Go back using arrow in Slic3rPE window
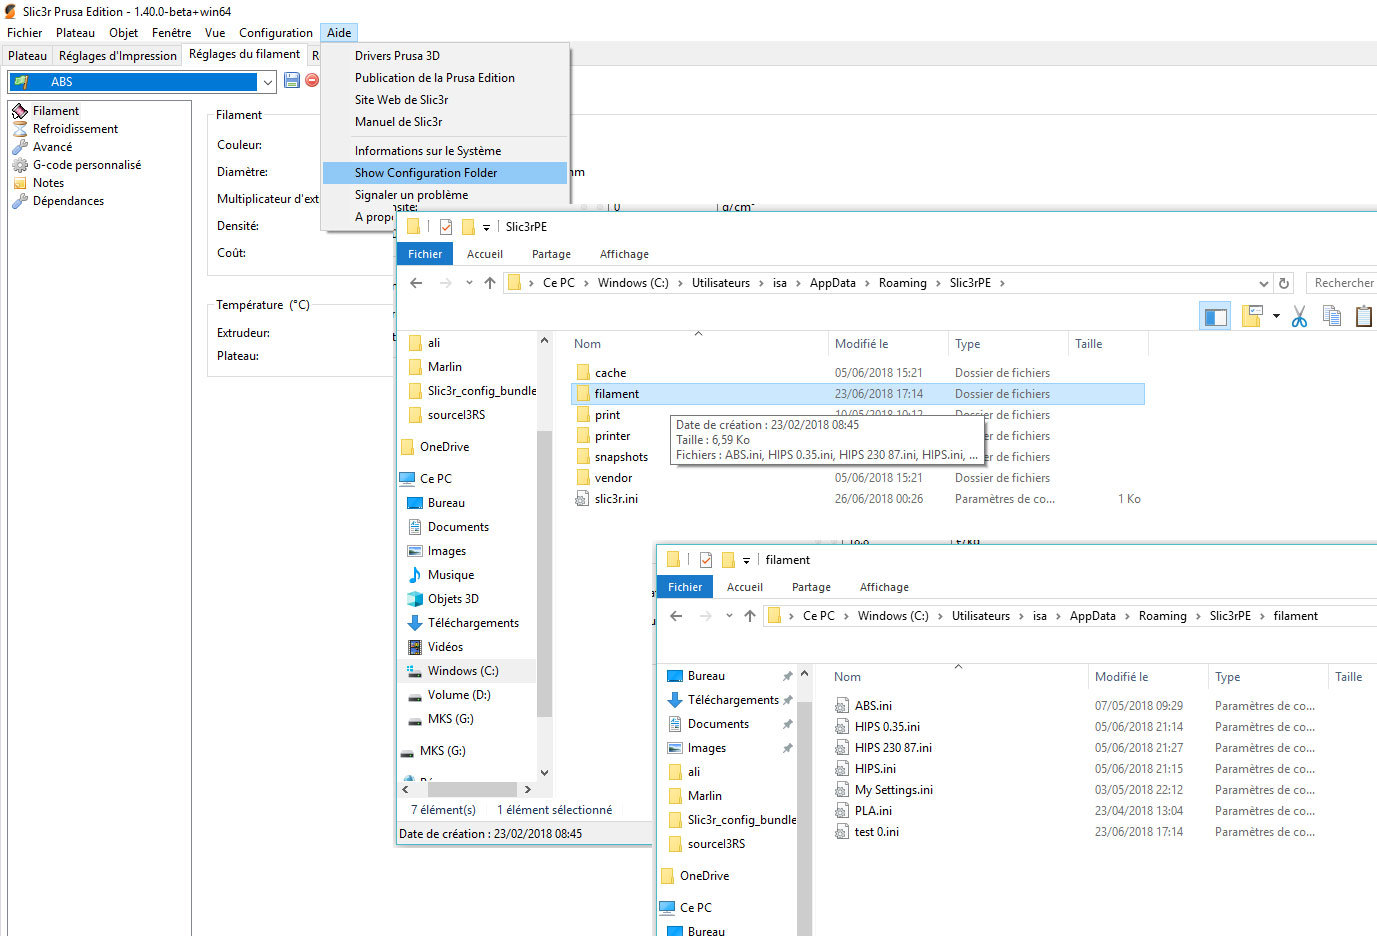1377x936 pixels. [x=416, y=283]
